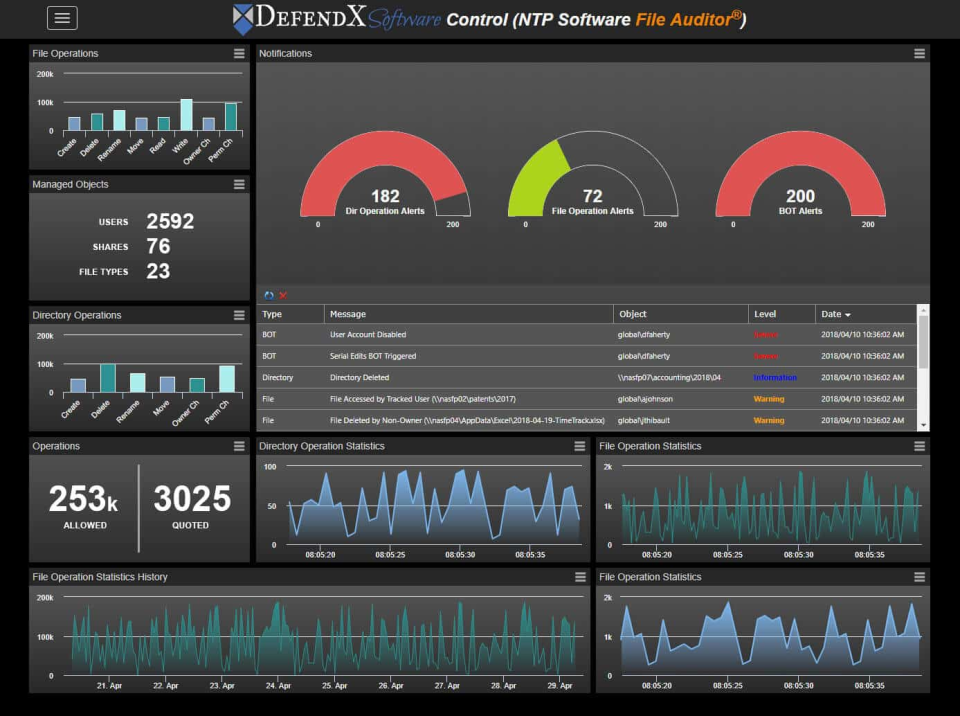The image size is (960, 716).
Task: Refresh the notifications list with blue icon
Action: (x=269, y=295)
